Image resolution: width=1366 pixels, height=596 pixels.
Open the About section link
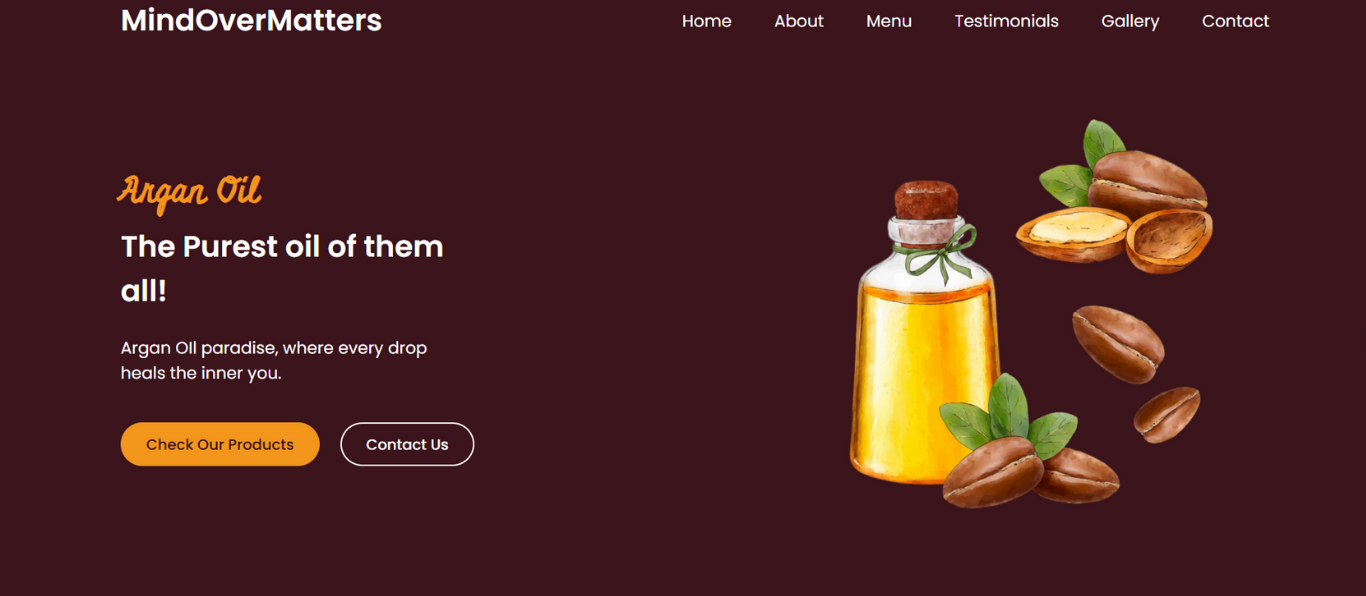[798, 21]
